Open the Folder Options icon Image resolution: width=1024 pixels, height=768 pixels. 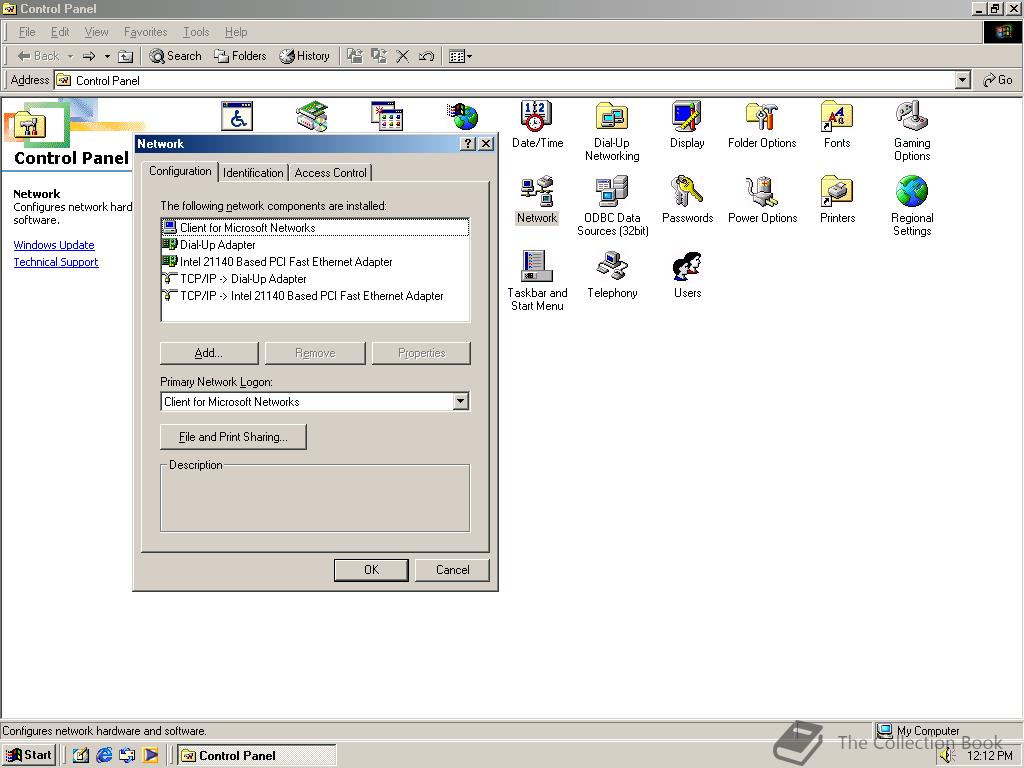pos(762,124)
